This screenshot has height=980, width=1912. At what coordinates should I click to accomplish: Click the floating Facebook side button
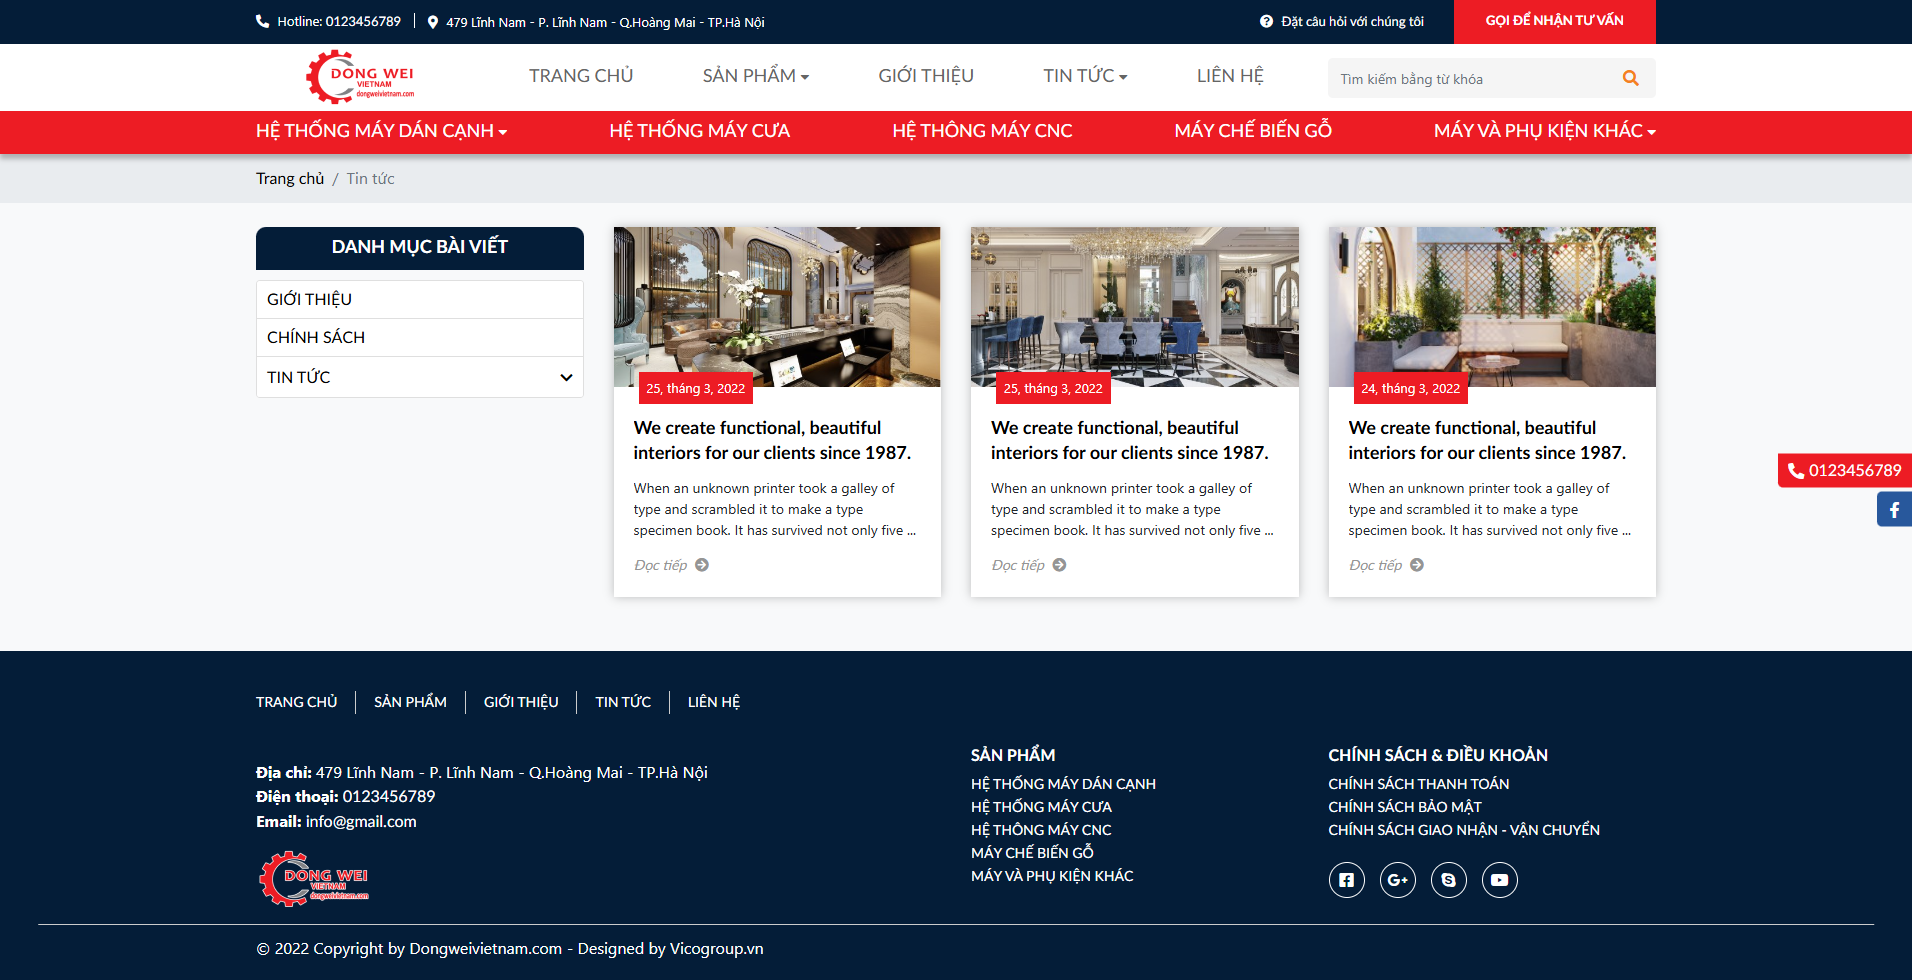pos(1894,510)
